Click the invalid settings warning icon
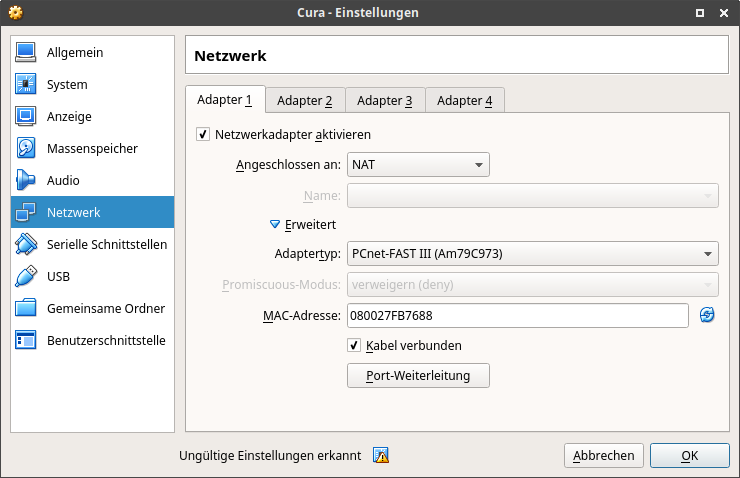Screen dimensions: 740x478 point(381,455)
